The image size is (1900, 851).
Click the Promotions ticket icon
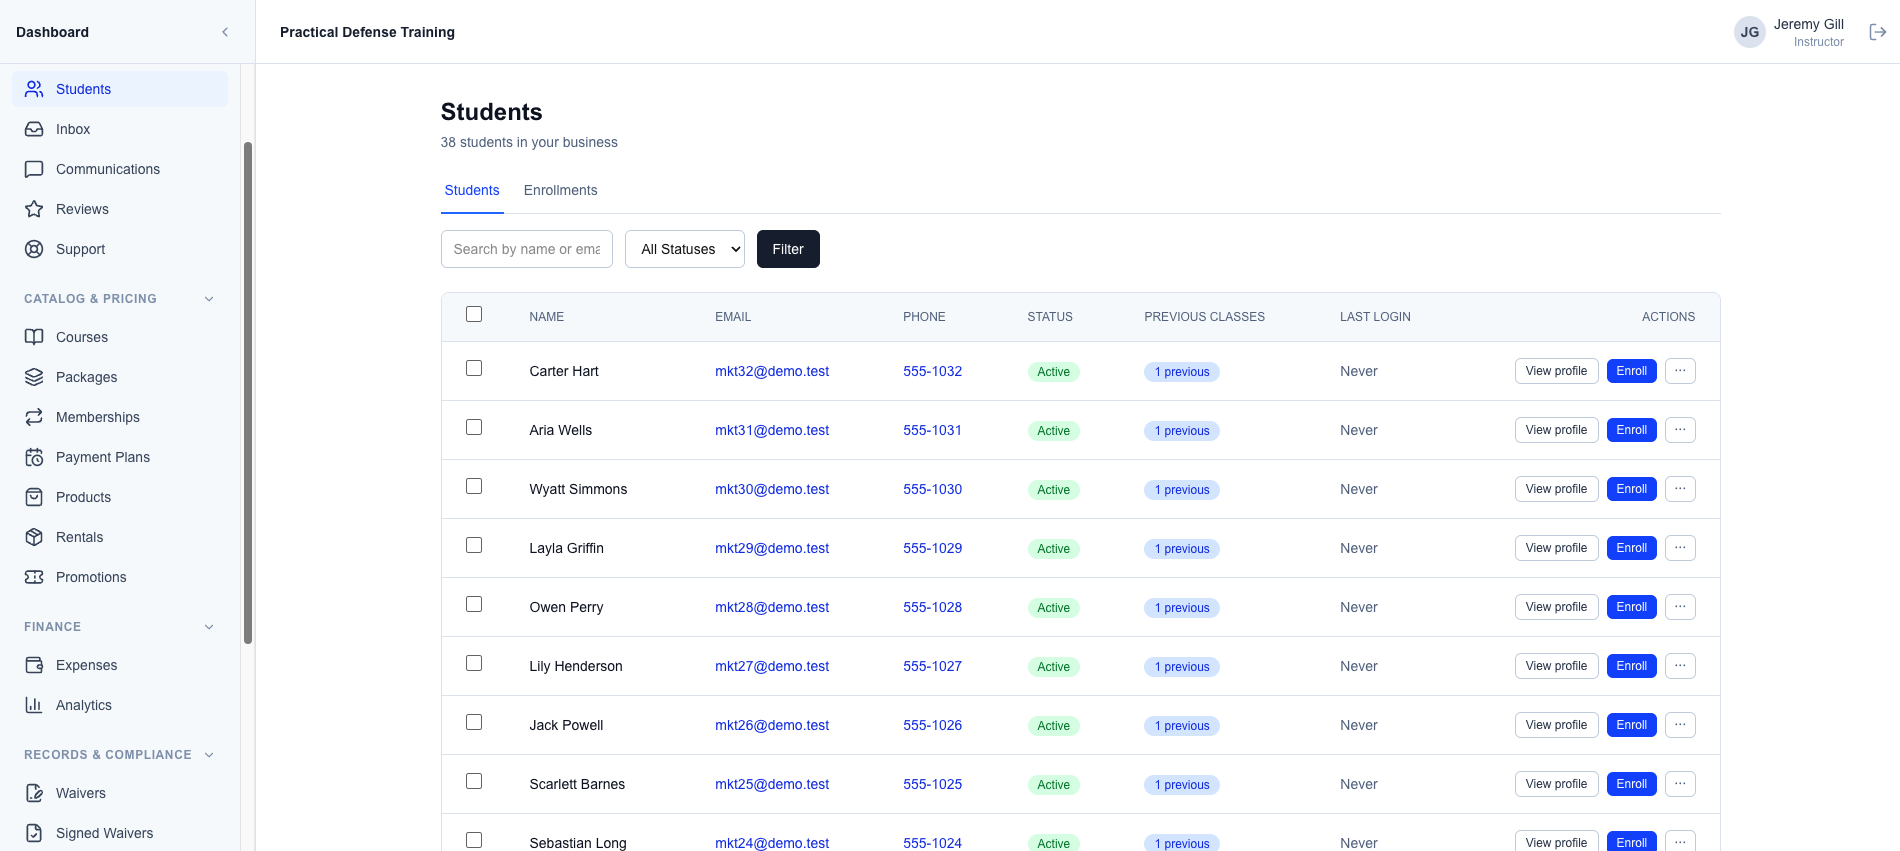tap(34, 577)
